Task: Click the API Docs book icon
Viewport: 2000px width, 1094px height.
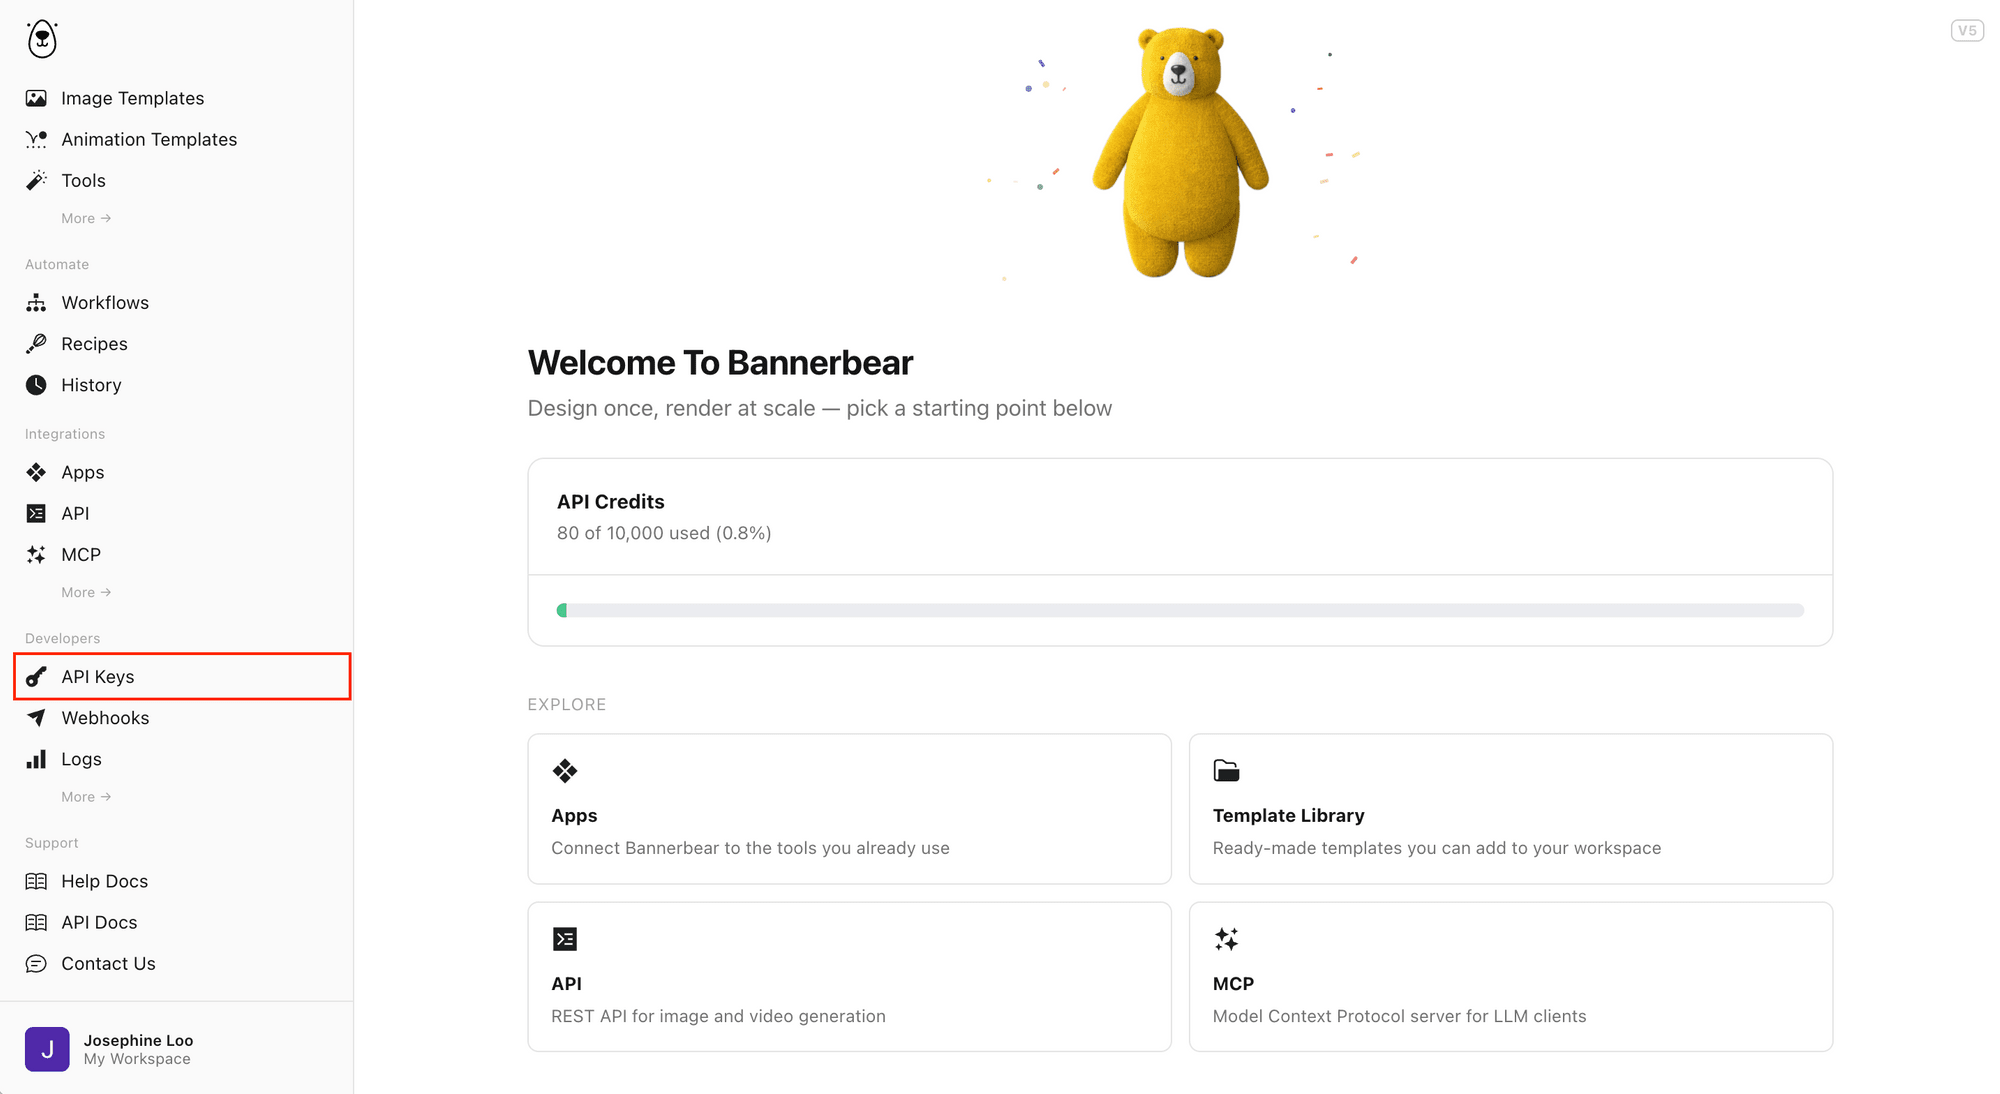Action: (36, 922)
